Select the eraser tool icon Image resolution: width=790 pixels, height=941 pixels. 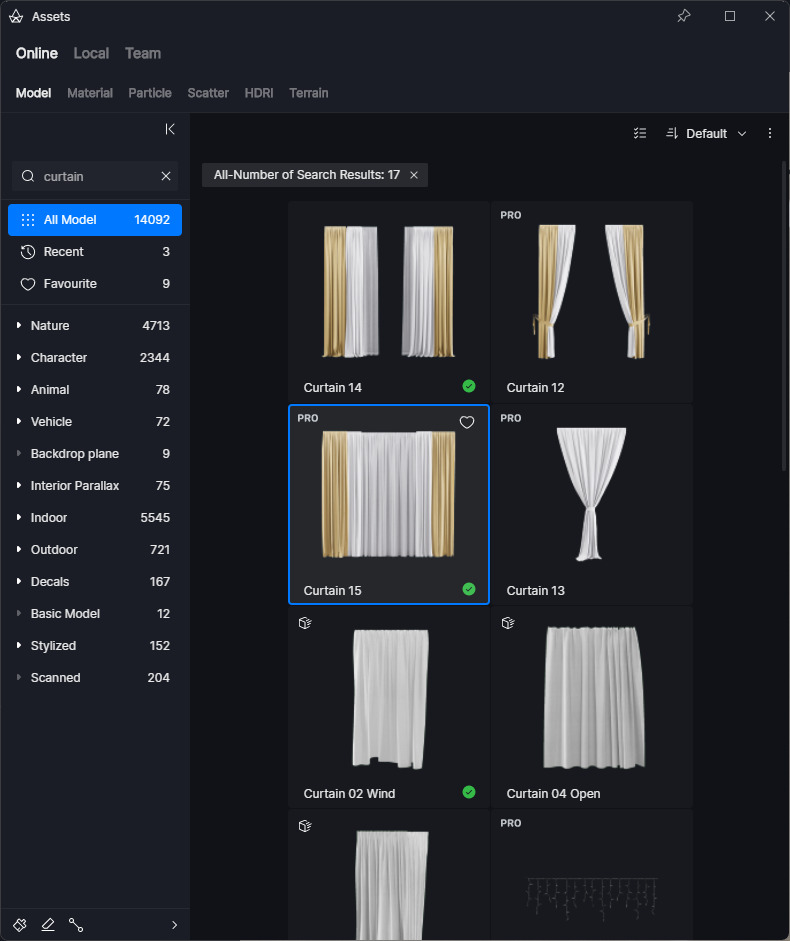click(48, 925)
